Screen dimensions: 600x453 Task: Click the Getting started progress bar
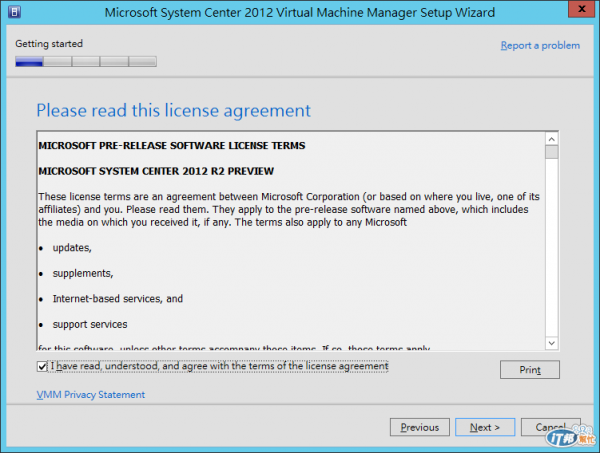[x=86, y=62]
